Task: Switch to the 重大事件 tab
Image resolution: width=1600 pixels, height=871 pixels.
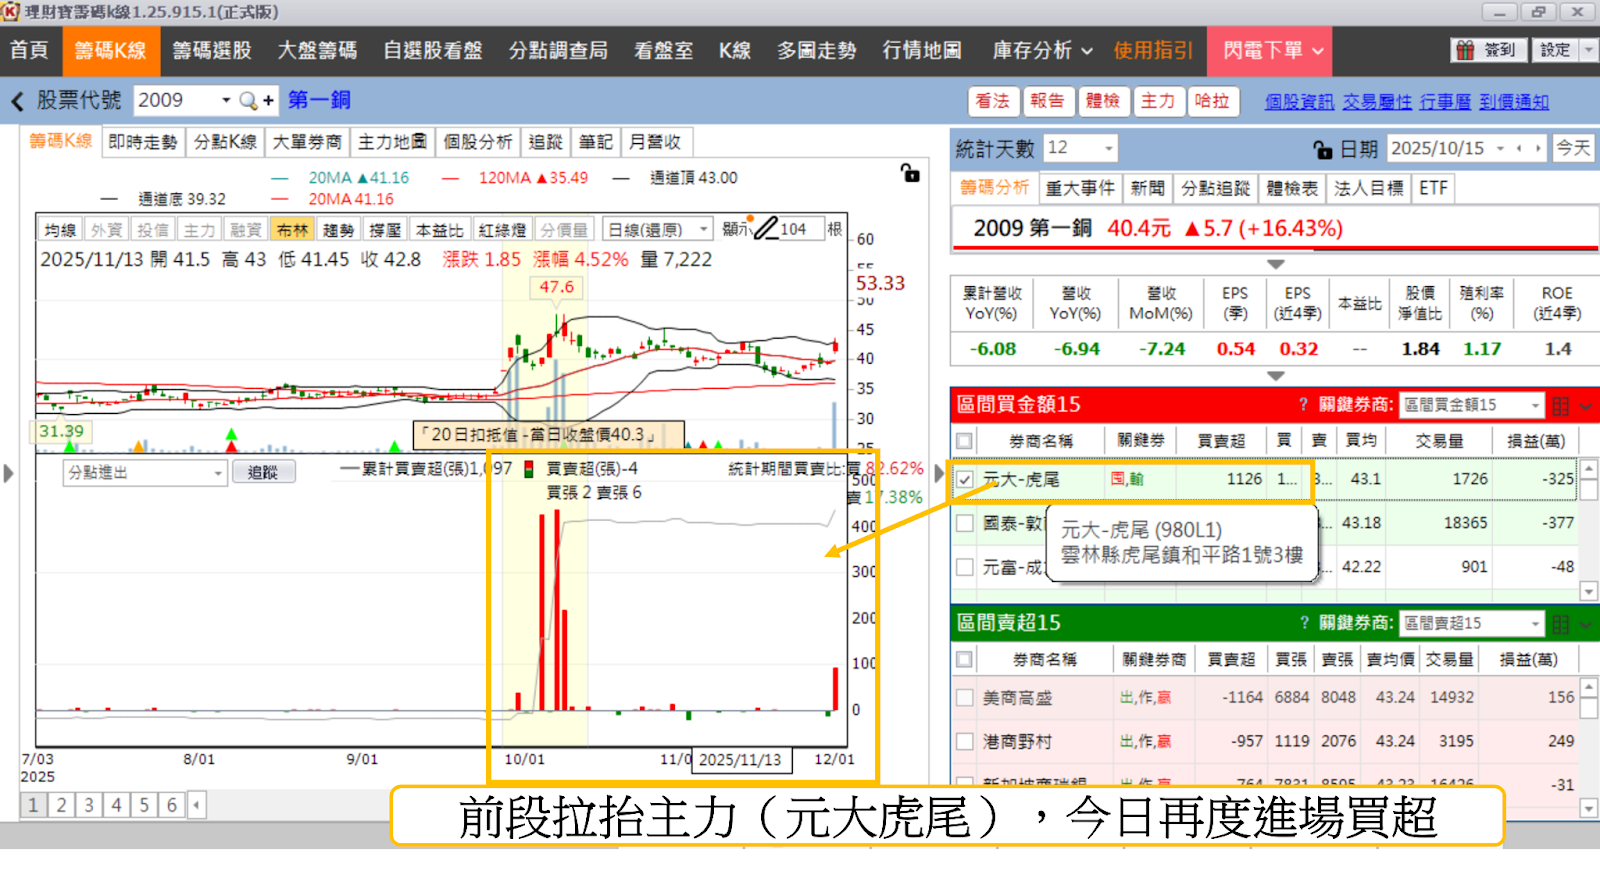Action: 1080,188
